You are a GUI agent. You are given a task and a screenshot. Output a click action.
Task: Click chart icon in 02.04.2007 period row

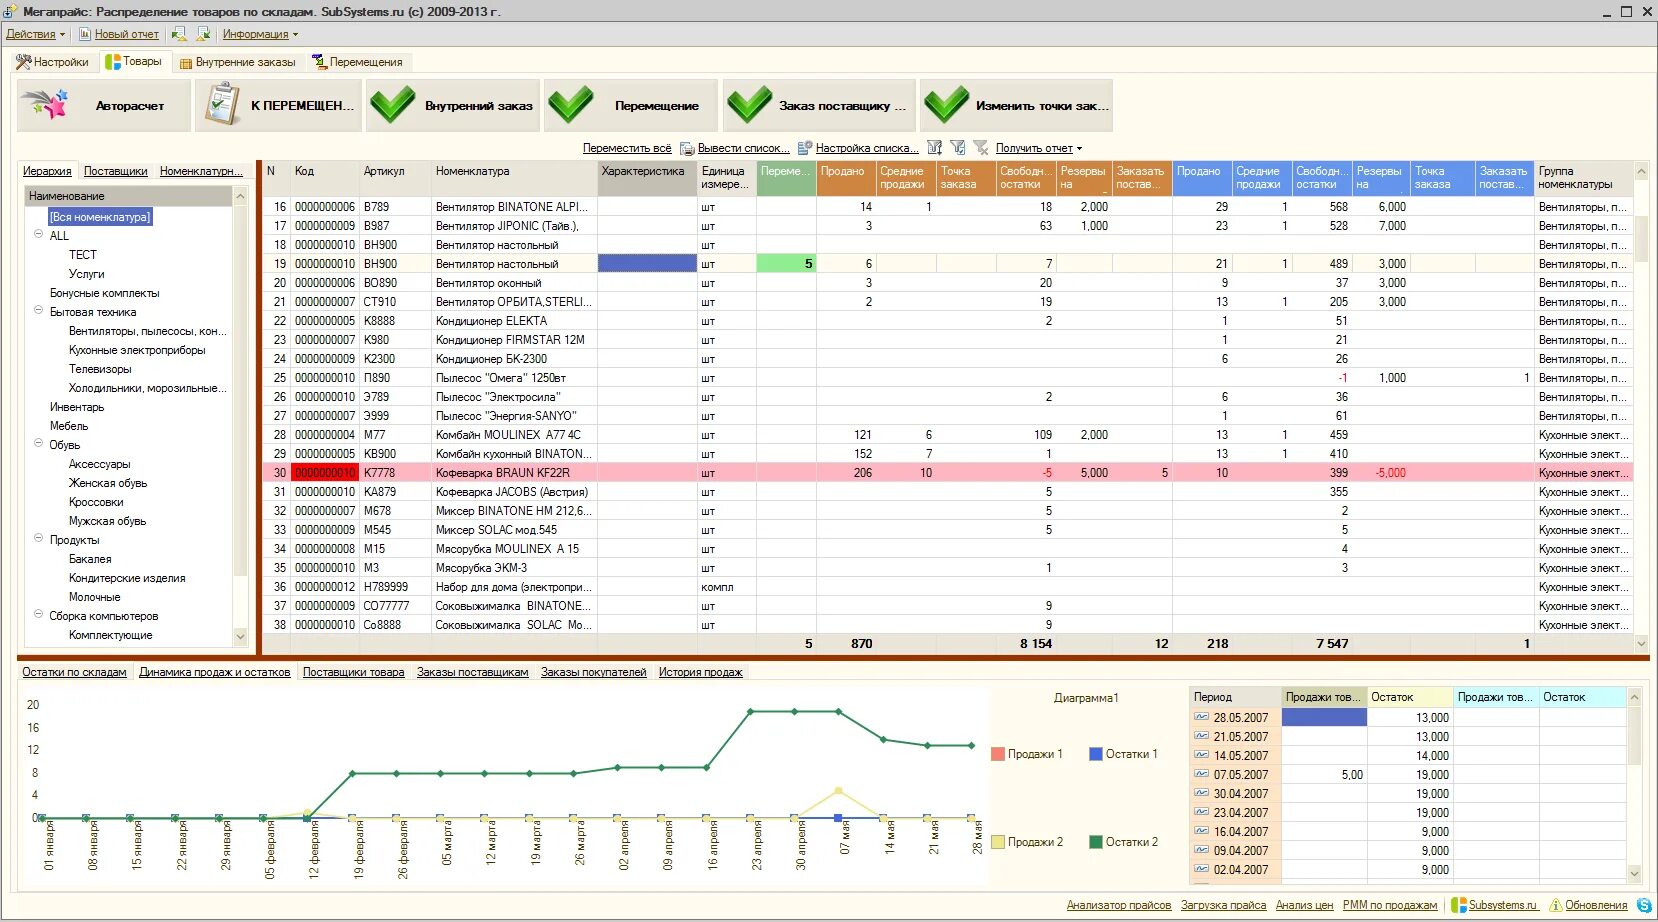[x=1201, y=869]
